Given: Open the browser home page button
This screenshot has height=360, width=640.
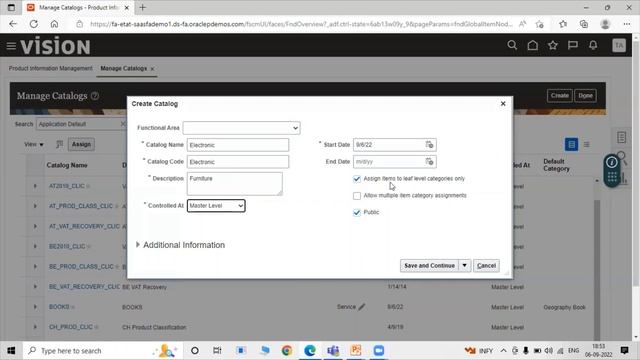Looking at the screenshot, I should click(54, 24).
